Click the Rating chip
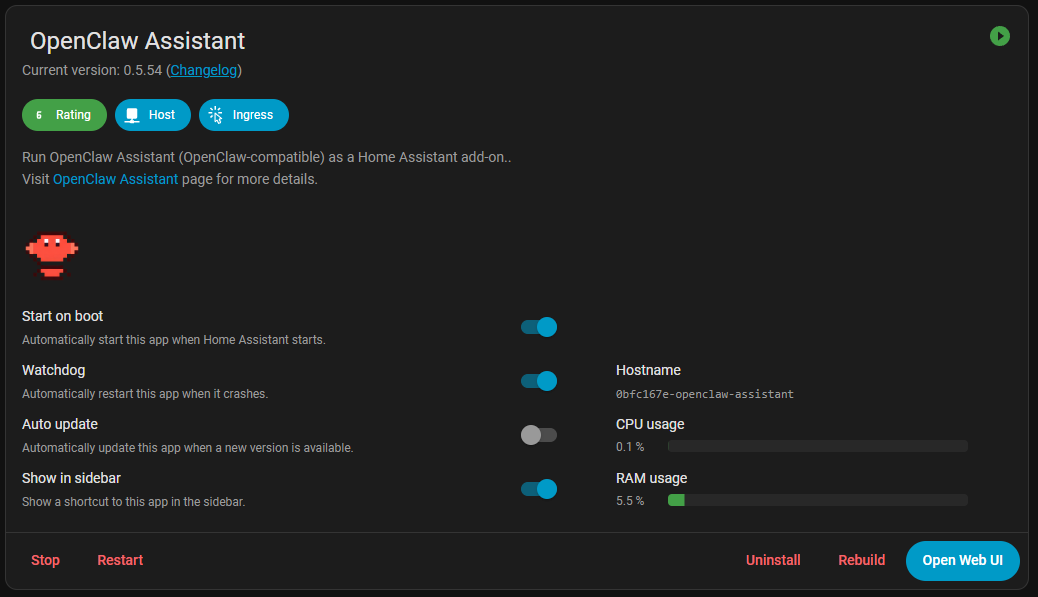Viewport: 1038px width, 597px height. 64,115
